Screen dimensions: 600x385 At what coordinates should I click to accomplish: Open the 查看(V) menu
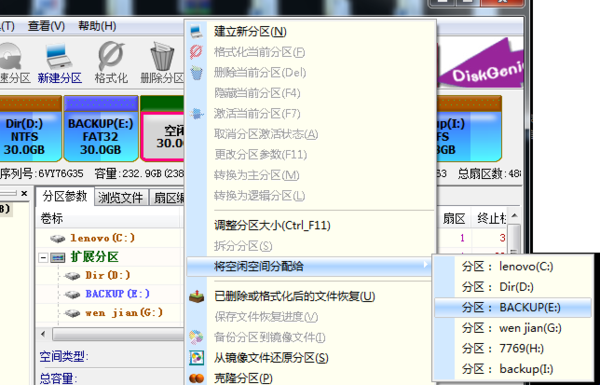pyautogui.click(x=46, y=26)
